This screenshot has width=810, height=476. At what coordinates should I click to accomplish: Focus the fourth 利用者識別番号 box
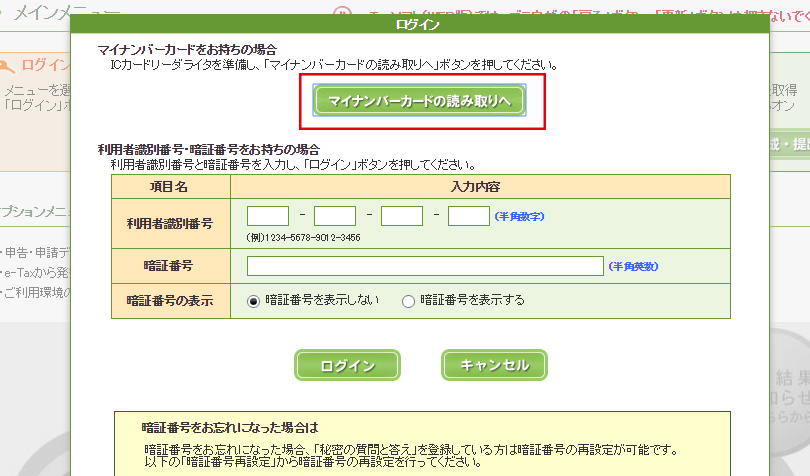point(469,216)
